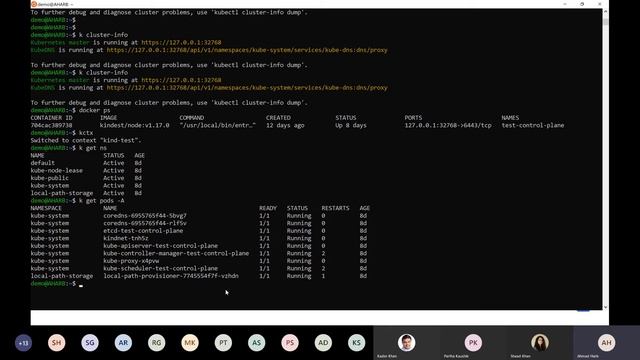Click 'Switched to context "kind-test"' line
This screenshot has width=640, height=360.
86,140
